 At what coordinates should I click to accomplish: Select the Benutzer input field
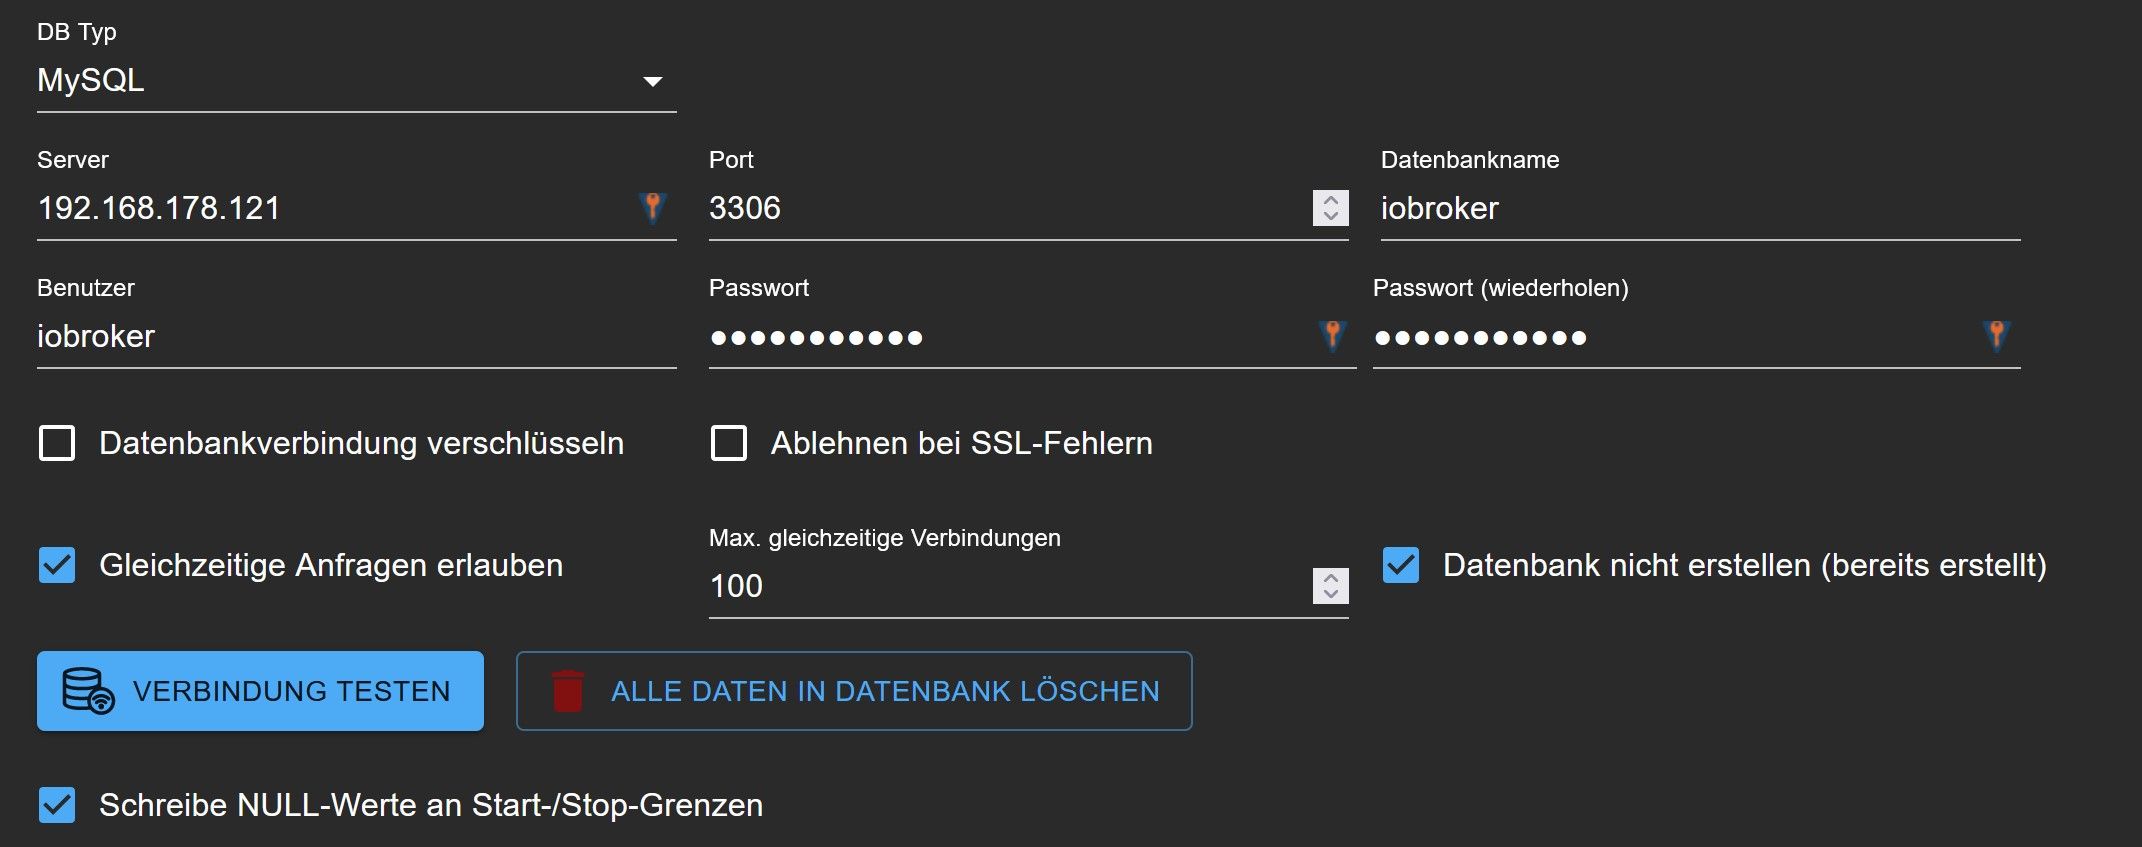356,336
